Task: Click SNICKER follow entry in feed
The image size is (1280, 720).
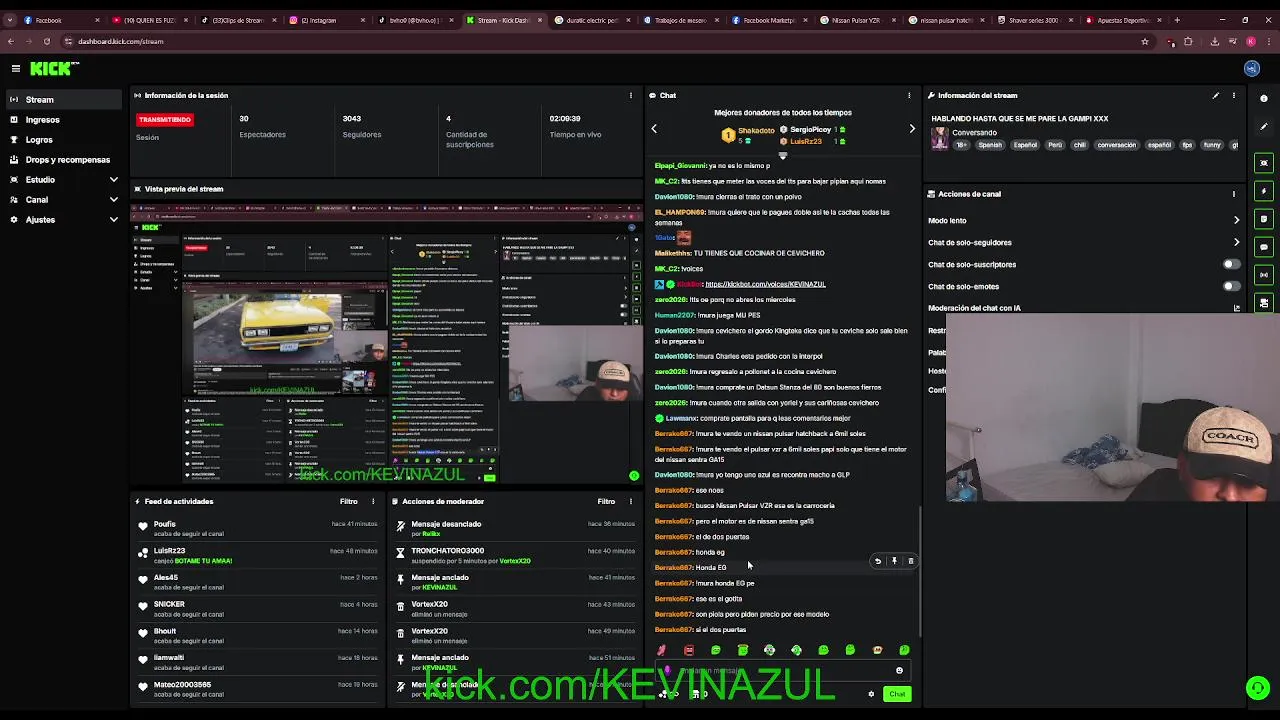Action: click(257, 609)
